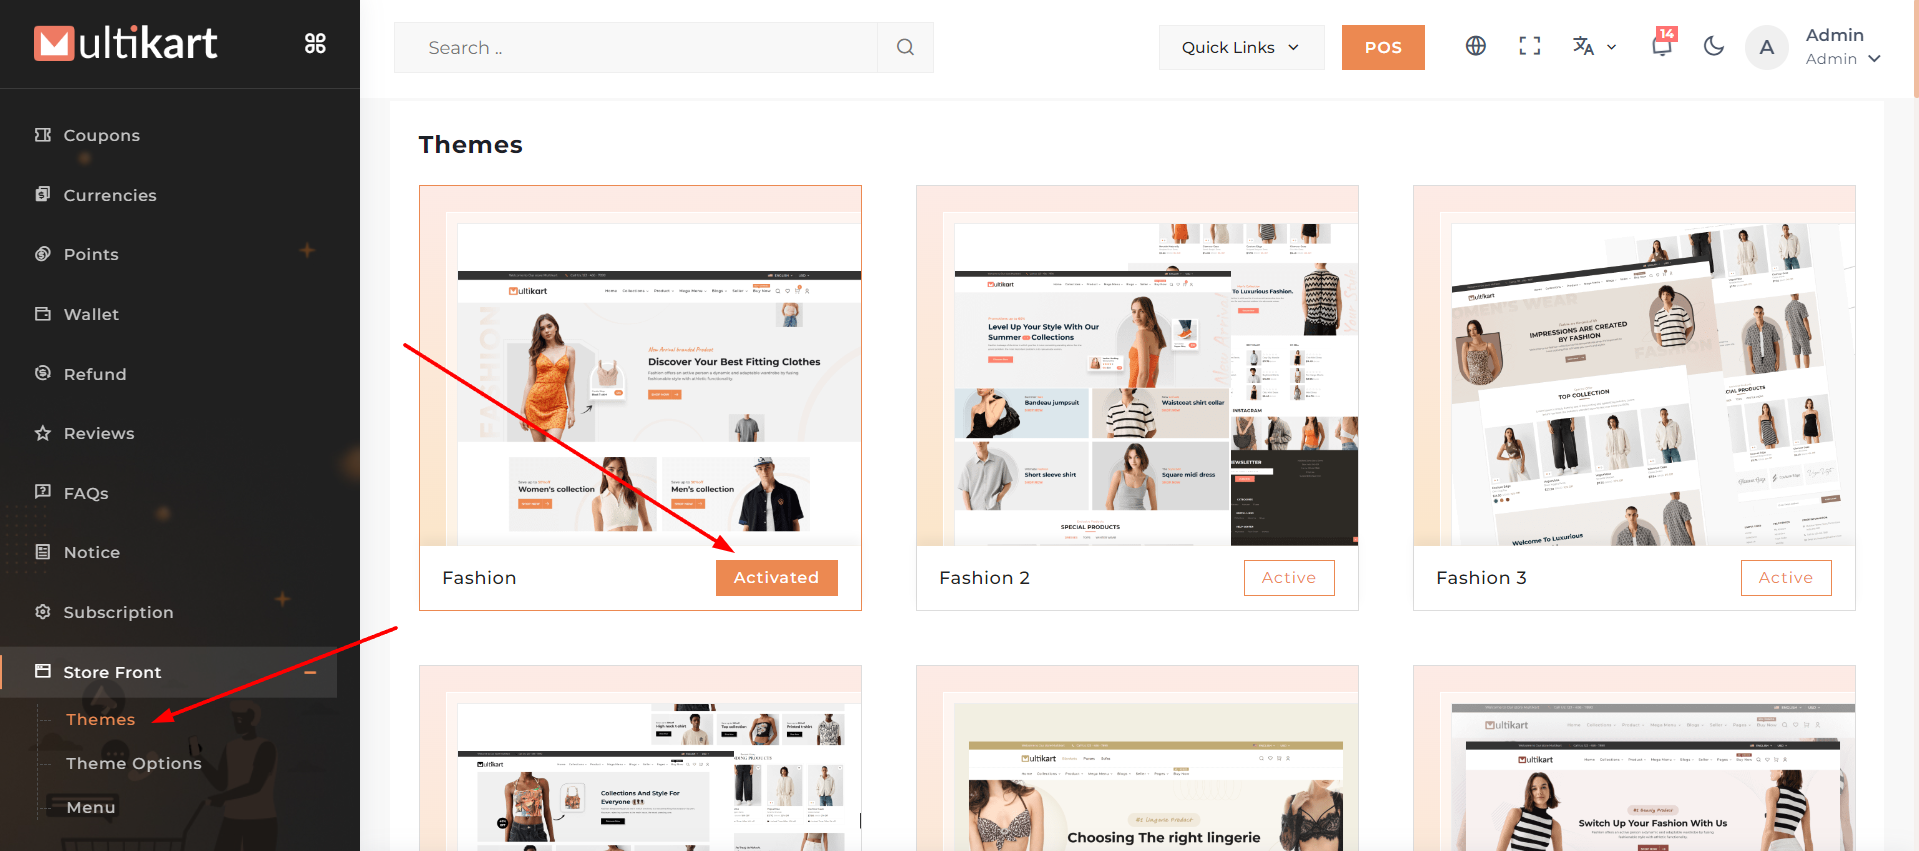Open the language translation dropdown

(x=1593, y=46)
